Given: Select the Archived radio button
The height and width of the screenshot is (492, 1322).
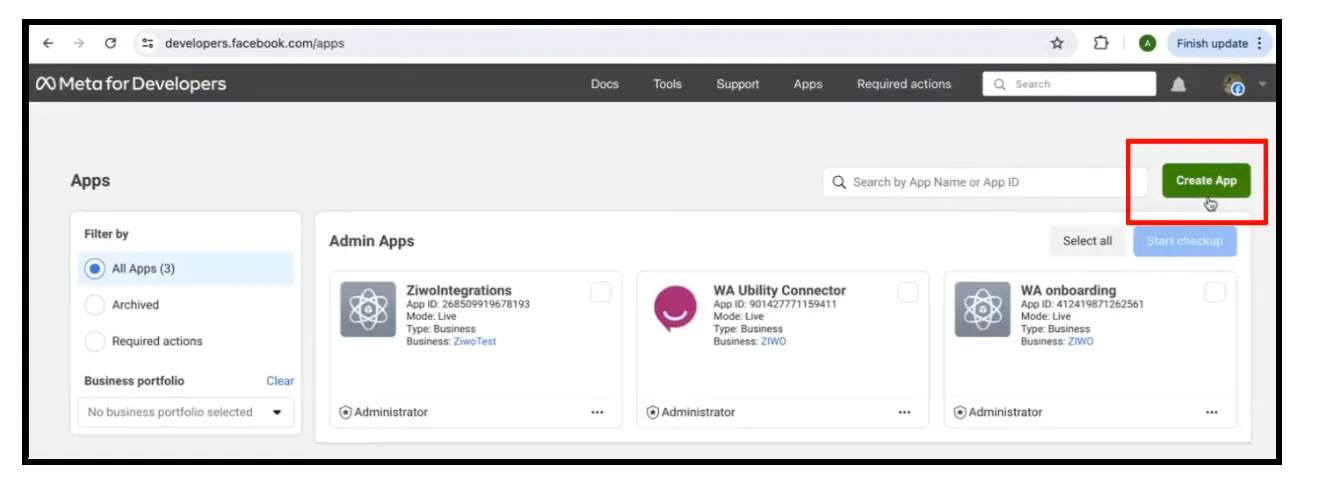Looking at the screenshot, I should pyautogui.click(x=95, y=305).
